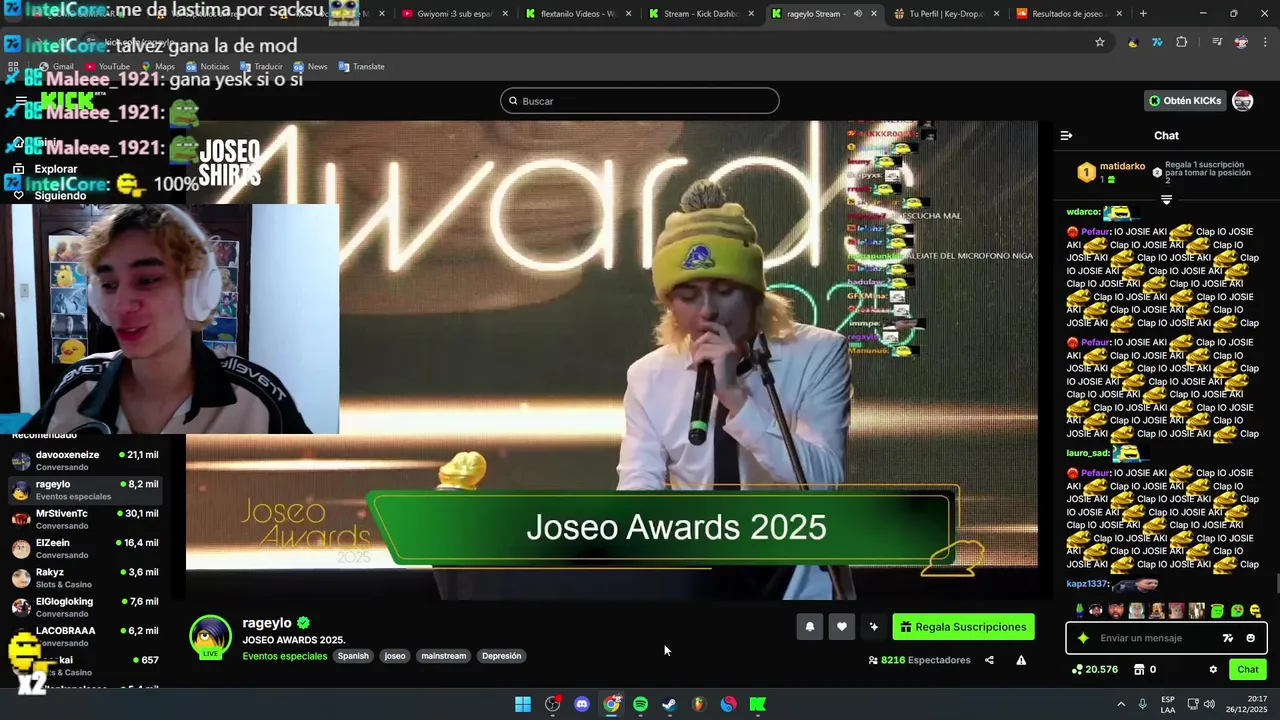
Task: Select the mainstream tag
Action: click(444, 656)
